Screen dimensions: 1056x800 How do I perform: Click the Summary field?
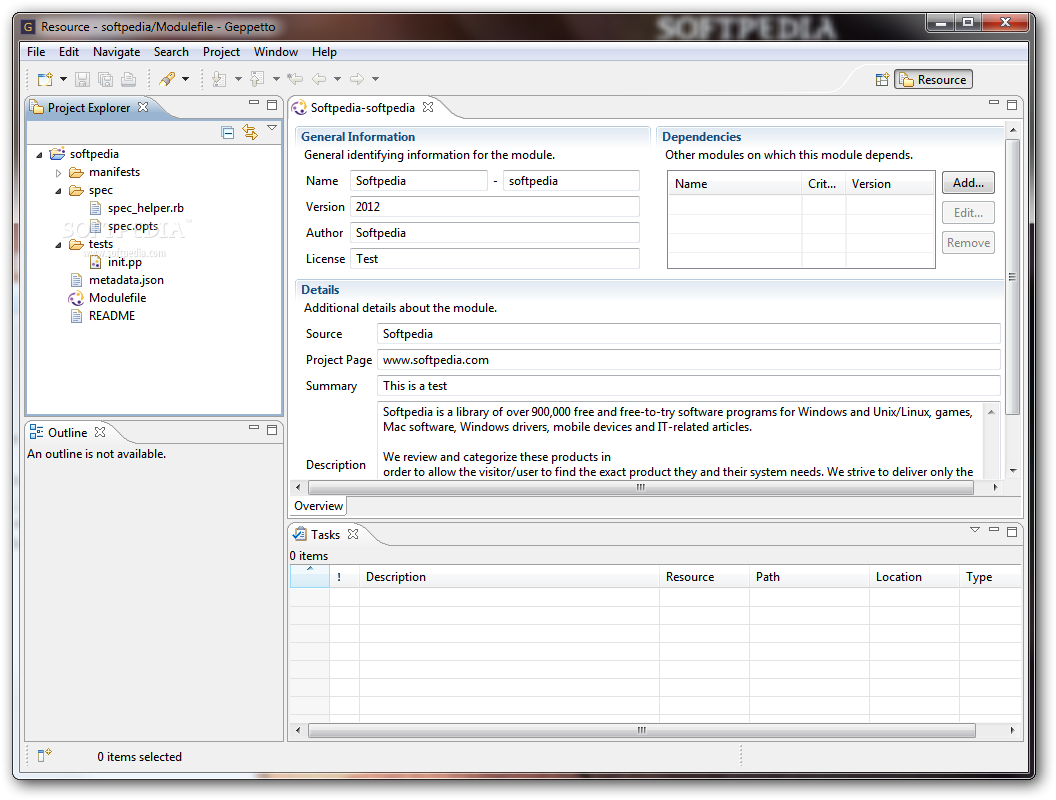(x=688, y=386)
